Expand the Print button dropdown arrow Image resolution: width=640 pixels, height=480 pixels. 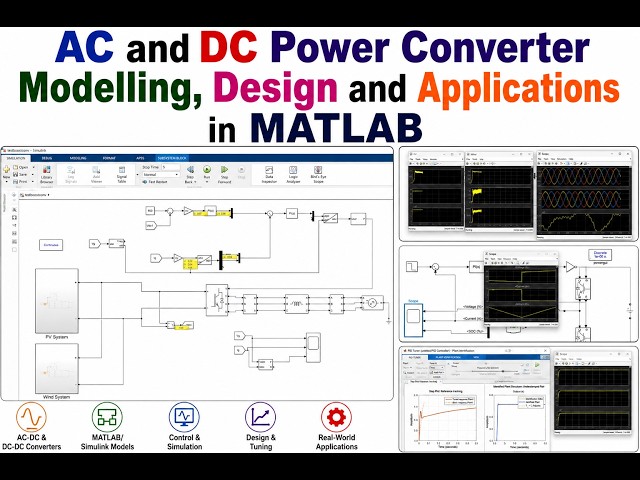click(33, 181)
